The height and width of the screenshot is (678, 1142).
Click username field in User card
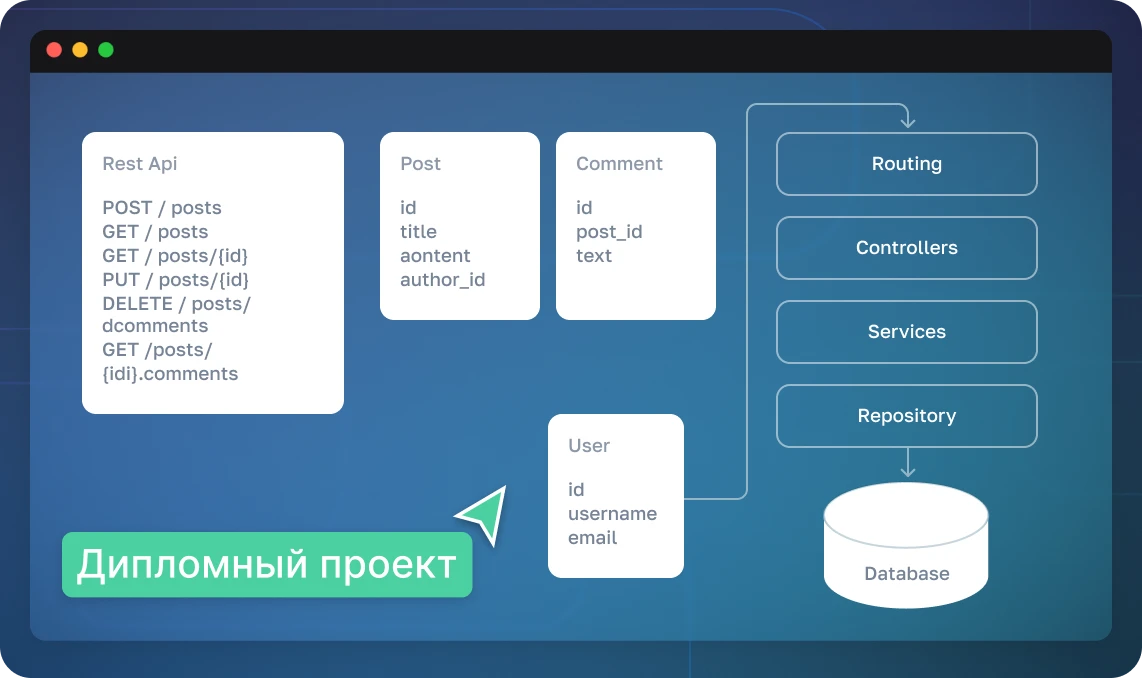(x=612, y=514)
